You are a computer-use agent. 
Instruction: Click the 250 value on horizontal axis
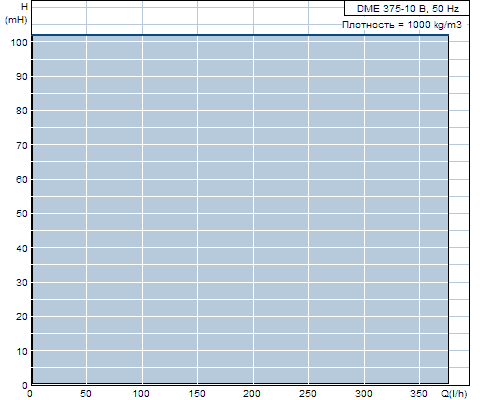(x=308, y=394)
